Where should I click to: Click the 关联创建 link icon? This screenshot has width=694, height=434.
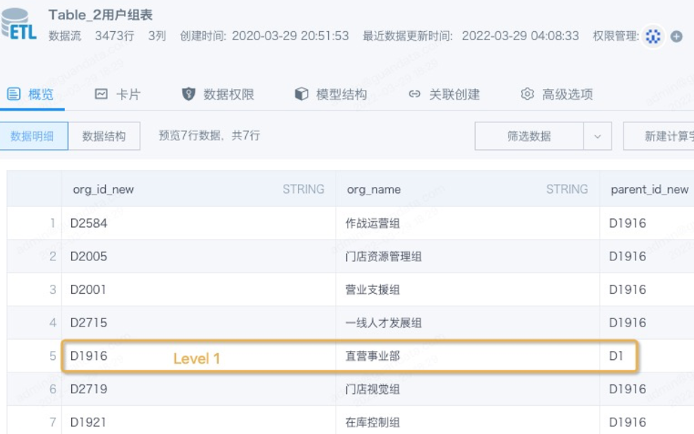(x=414, y=94)
